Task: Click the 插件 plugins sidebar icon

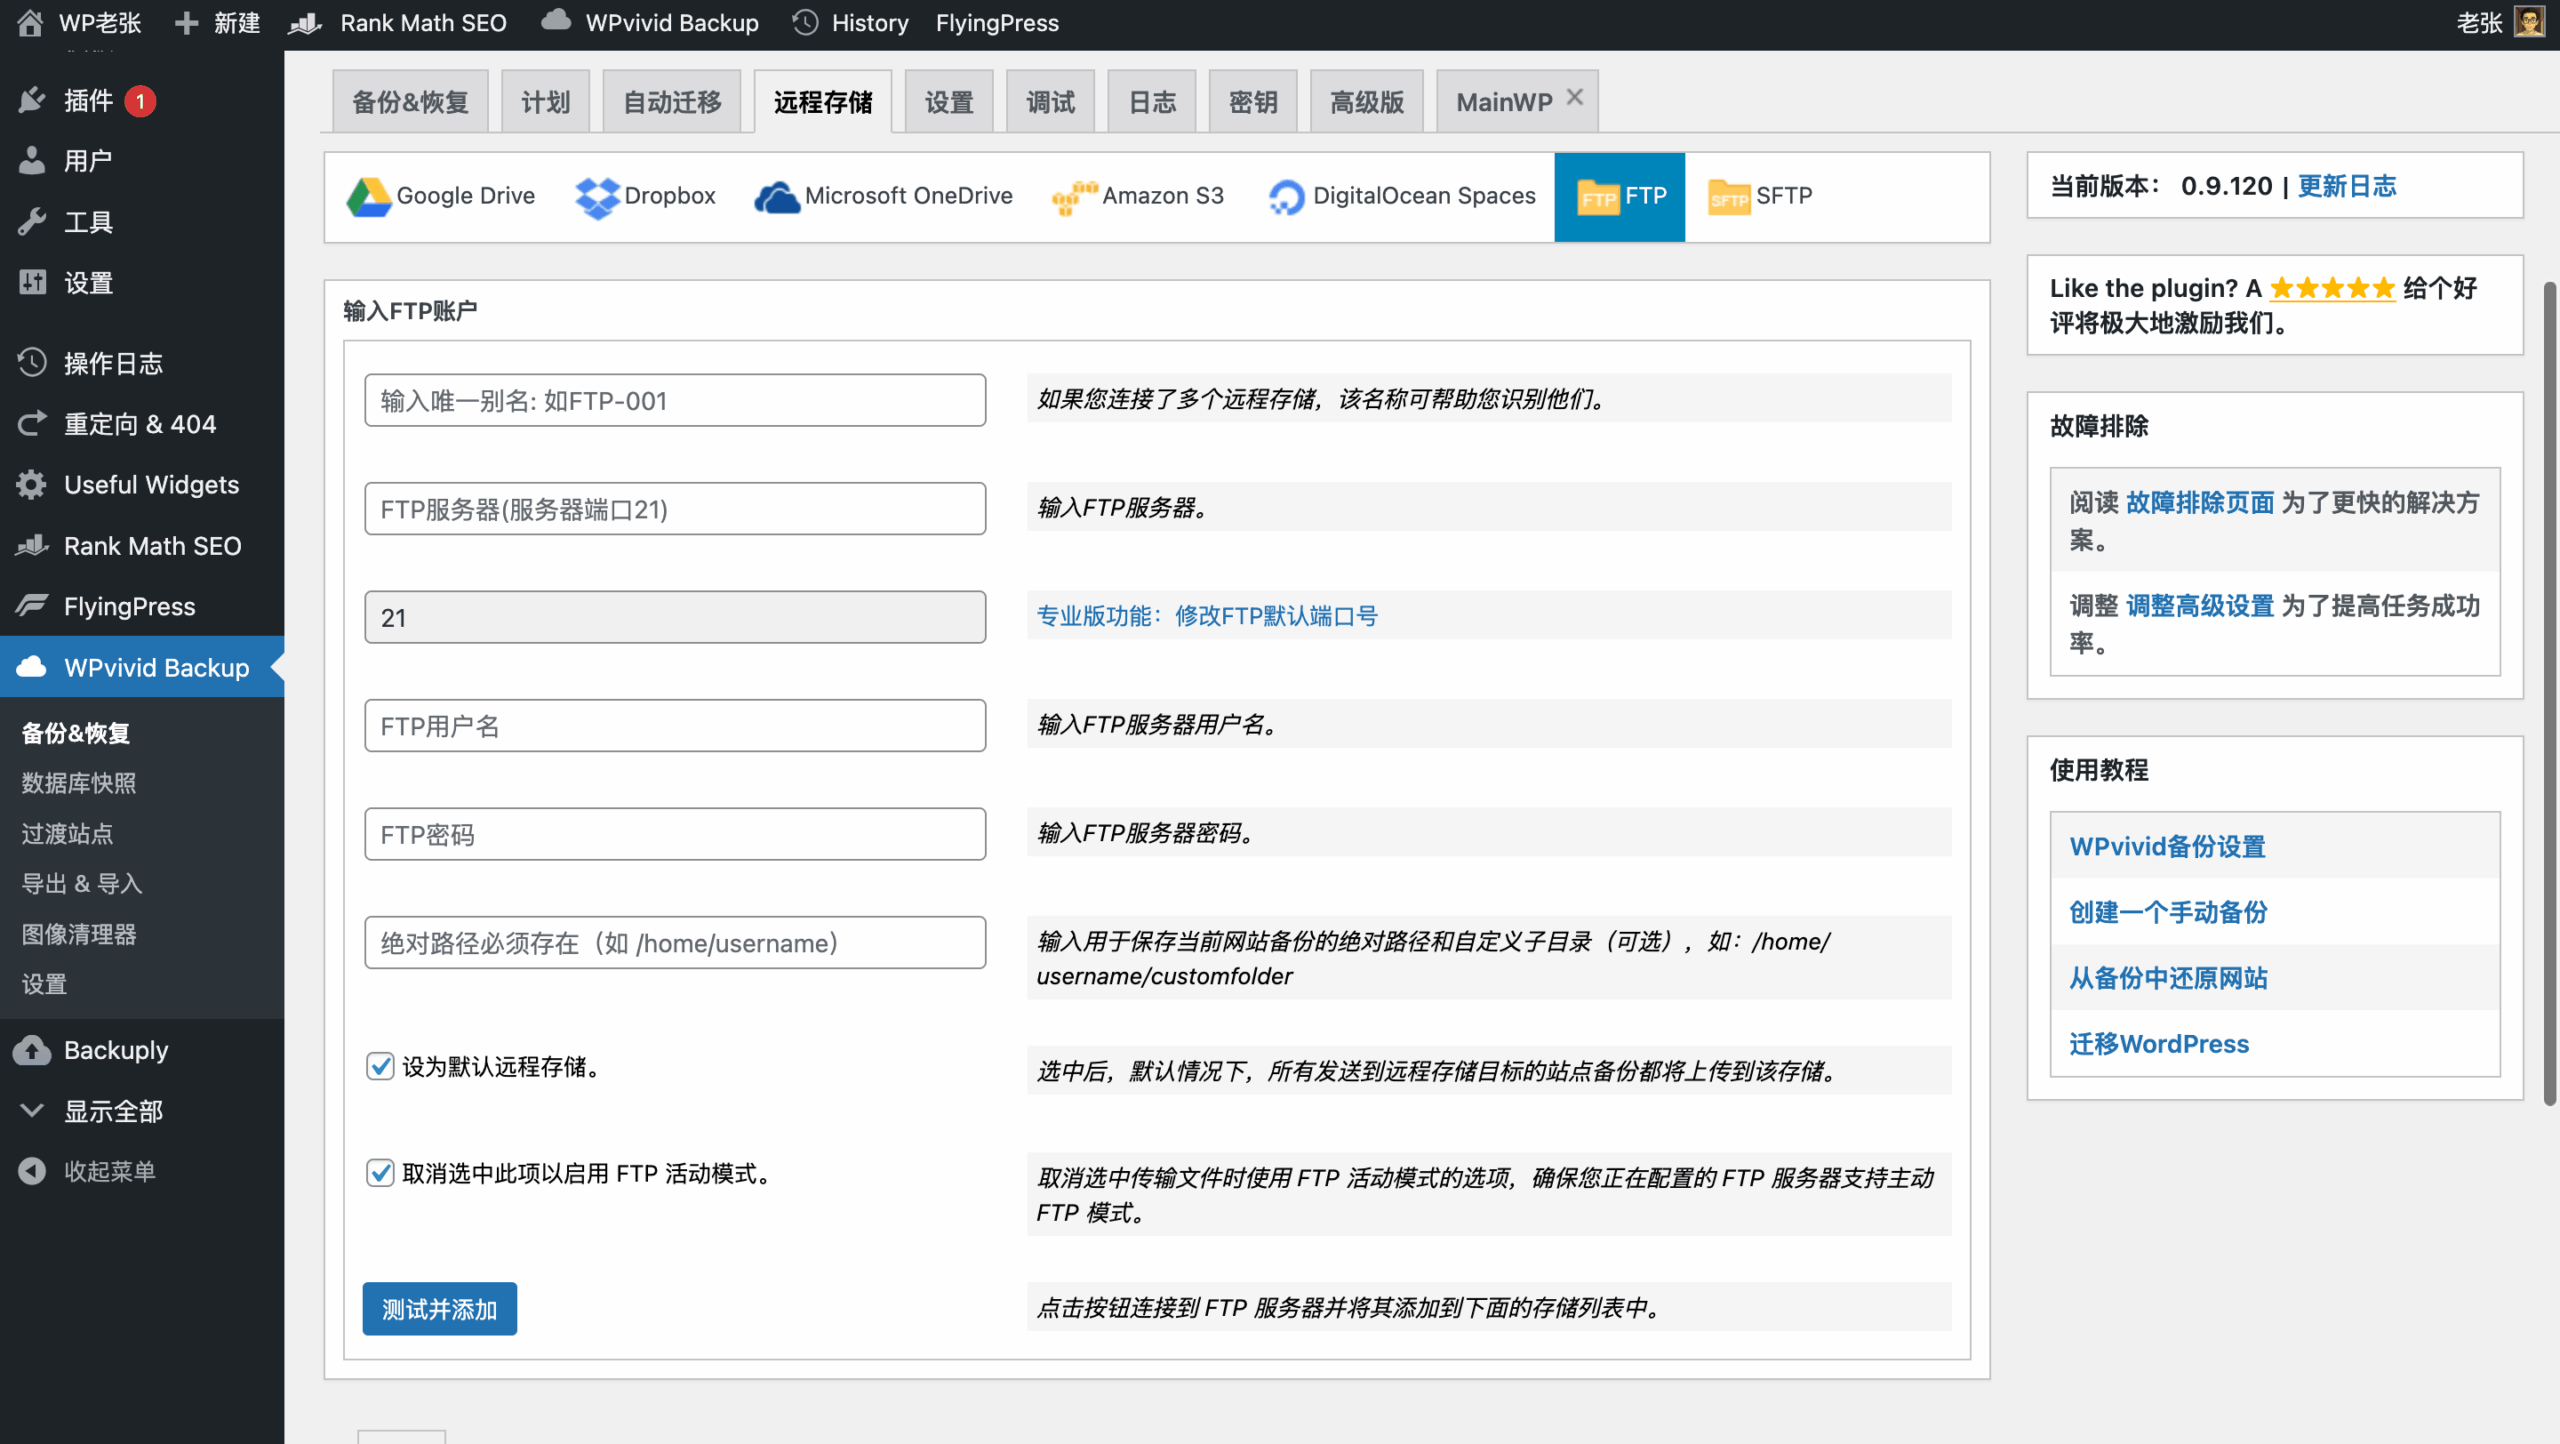Action: click(32, 101)
